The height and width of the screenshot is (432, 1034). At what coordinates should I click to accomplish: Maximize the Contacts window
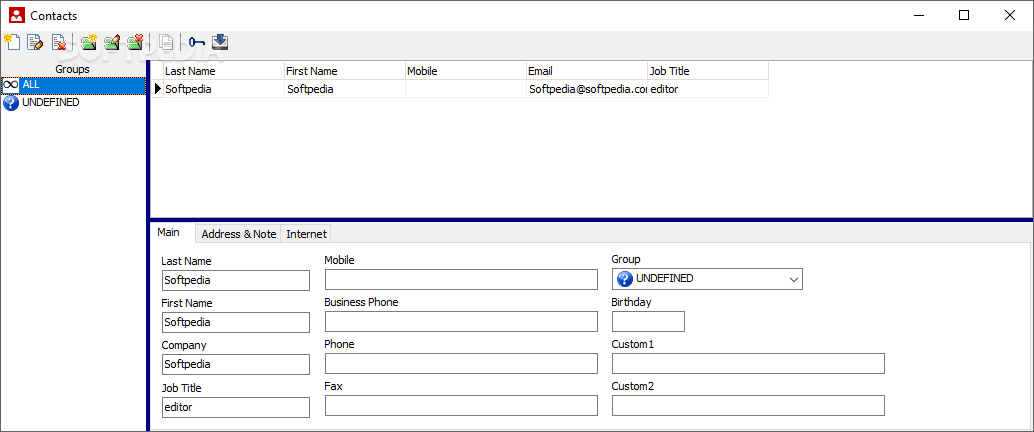pyautogui.click(x=964, y=15)
